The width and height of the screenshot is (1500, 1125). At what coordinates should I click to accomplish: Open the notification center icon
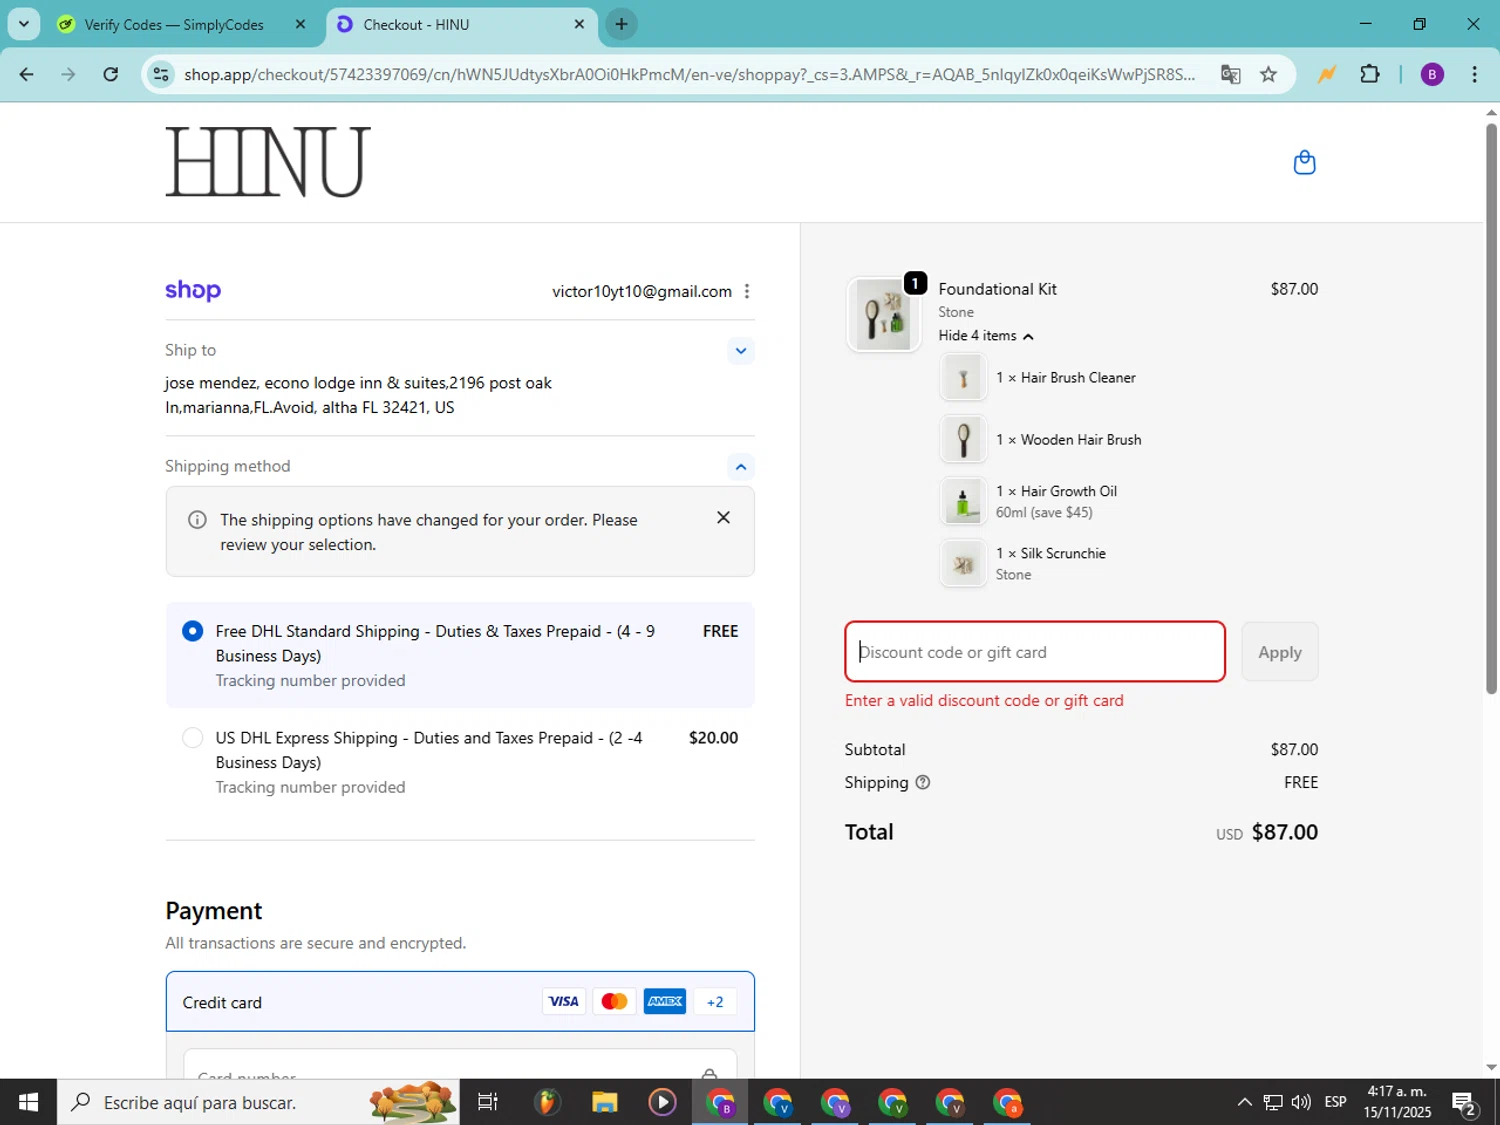(x=1465, y=1103)
